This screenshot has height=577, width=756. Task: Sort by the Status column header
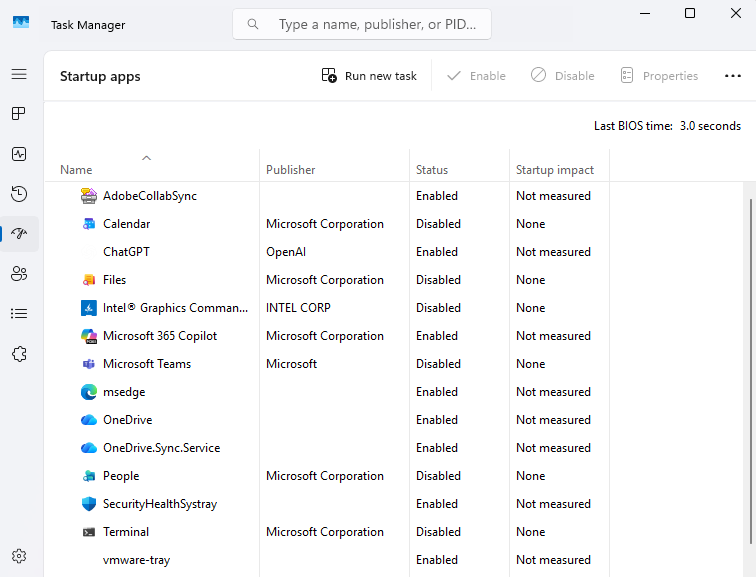(x=432, y=170)
